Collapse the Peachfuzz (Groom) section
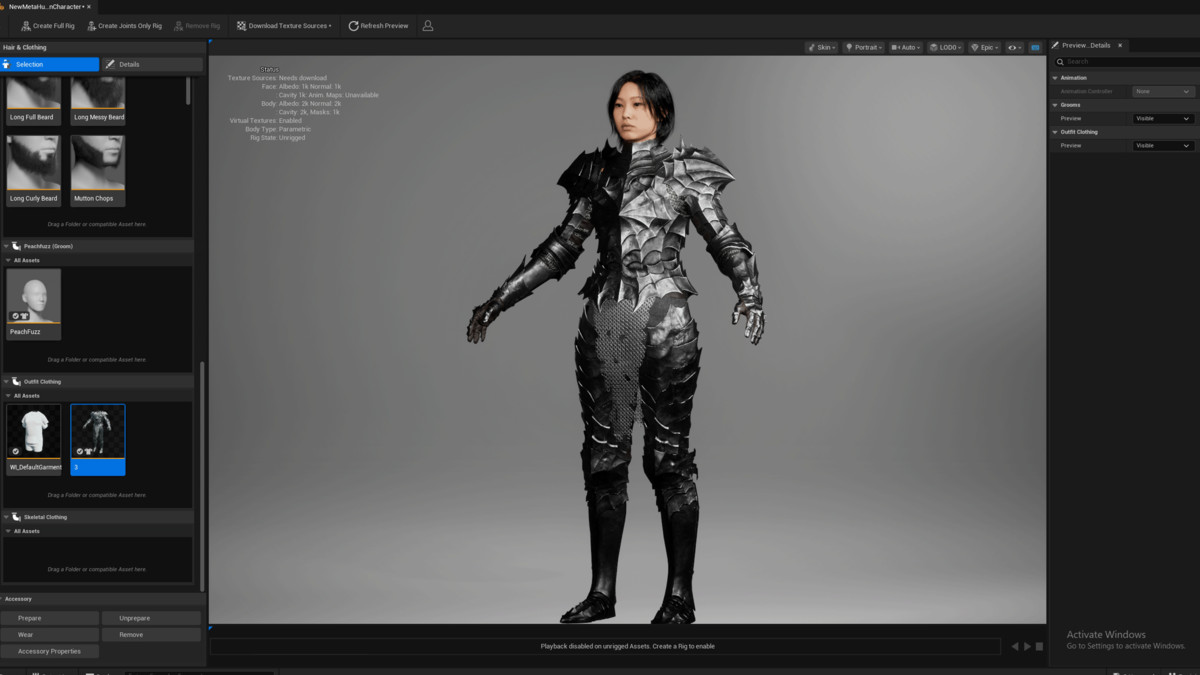 coord(8,246)
